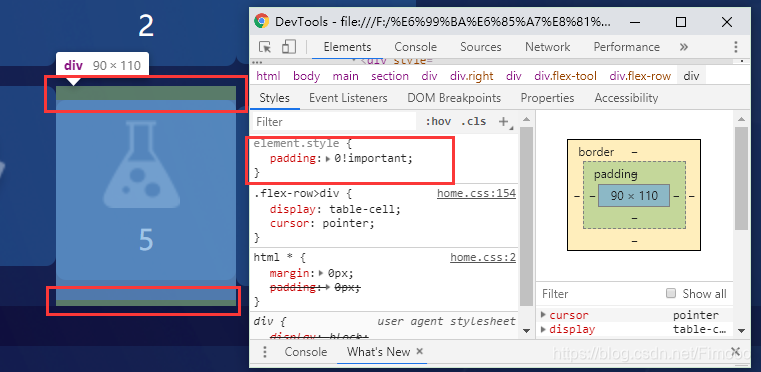The width and height of the screenshot is (761, 372).
Task: Close the DevTools window
Action: click(x=727, y=22)
